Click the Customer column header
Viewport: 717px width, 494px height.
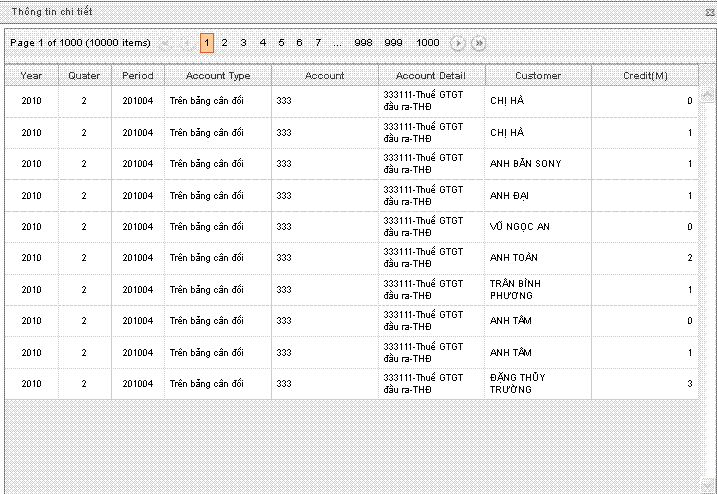click(538, 76)
